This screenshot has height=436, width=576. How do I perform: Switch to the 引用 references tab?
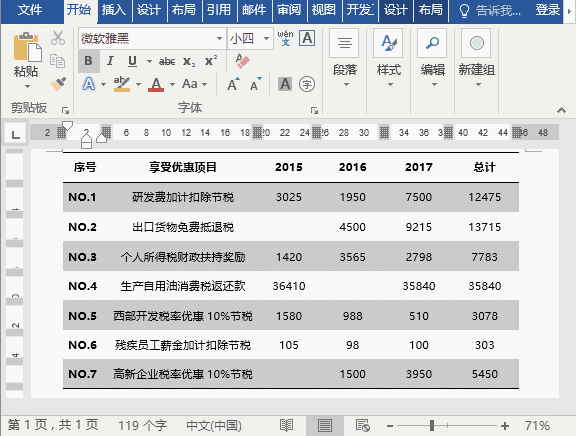[219, 10]
